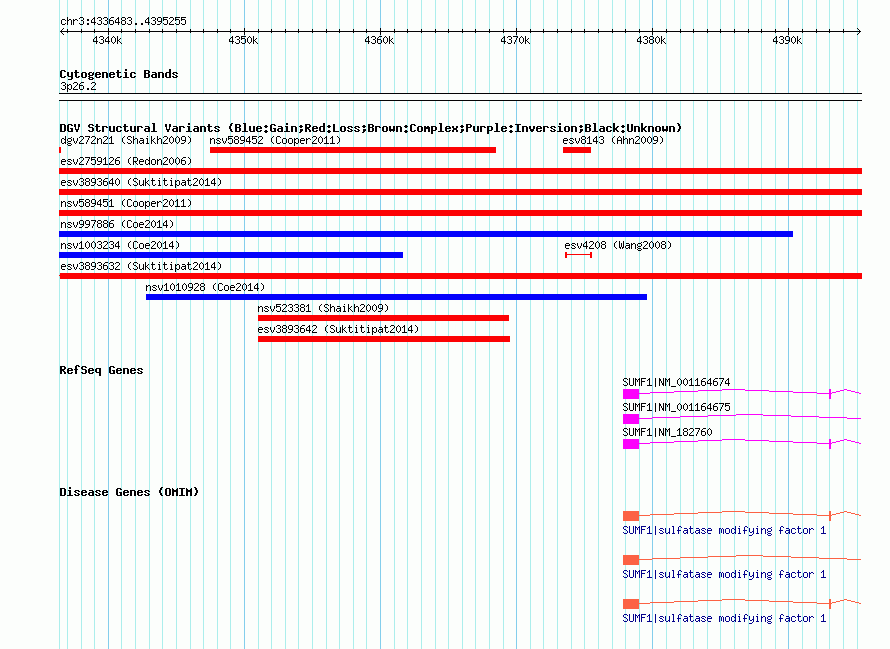Click the nsv523381 (Shaikh2009) label

click(323, 308)
